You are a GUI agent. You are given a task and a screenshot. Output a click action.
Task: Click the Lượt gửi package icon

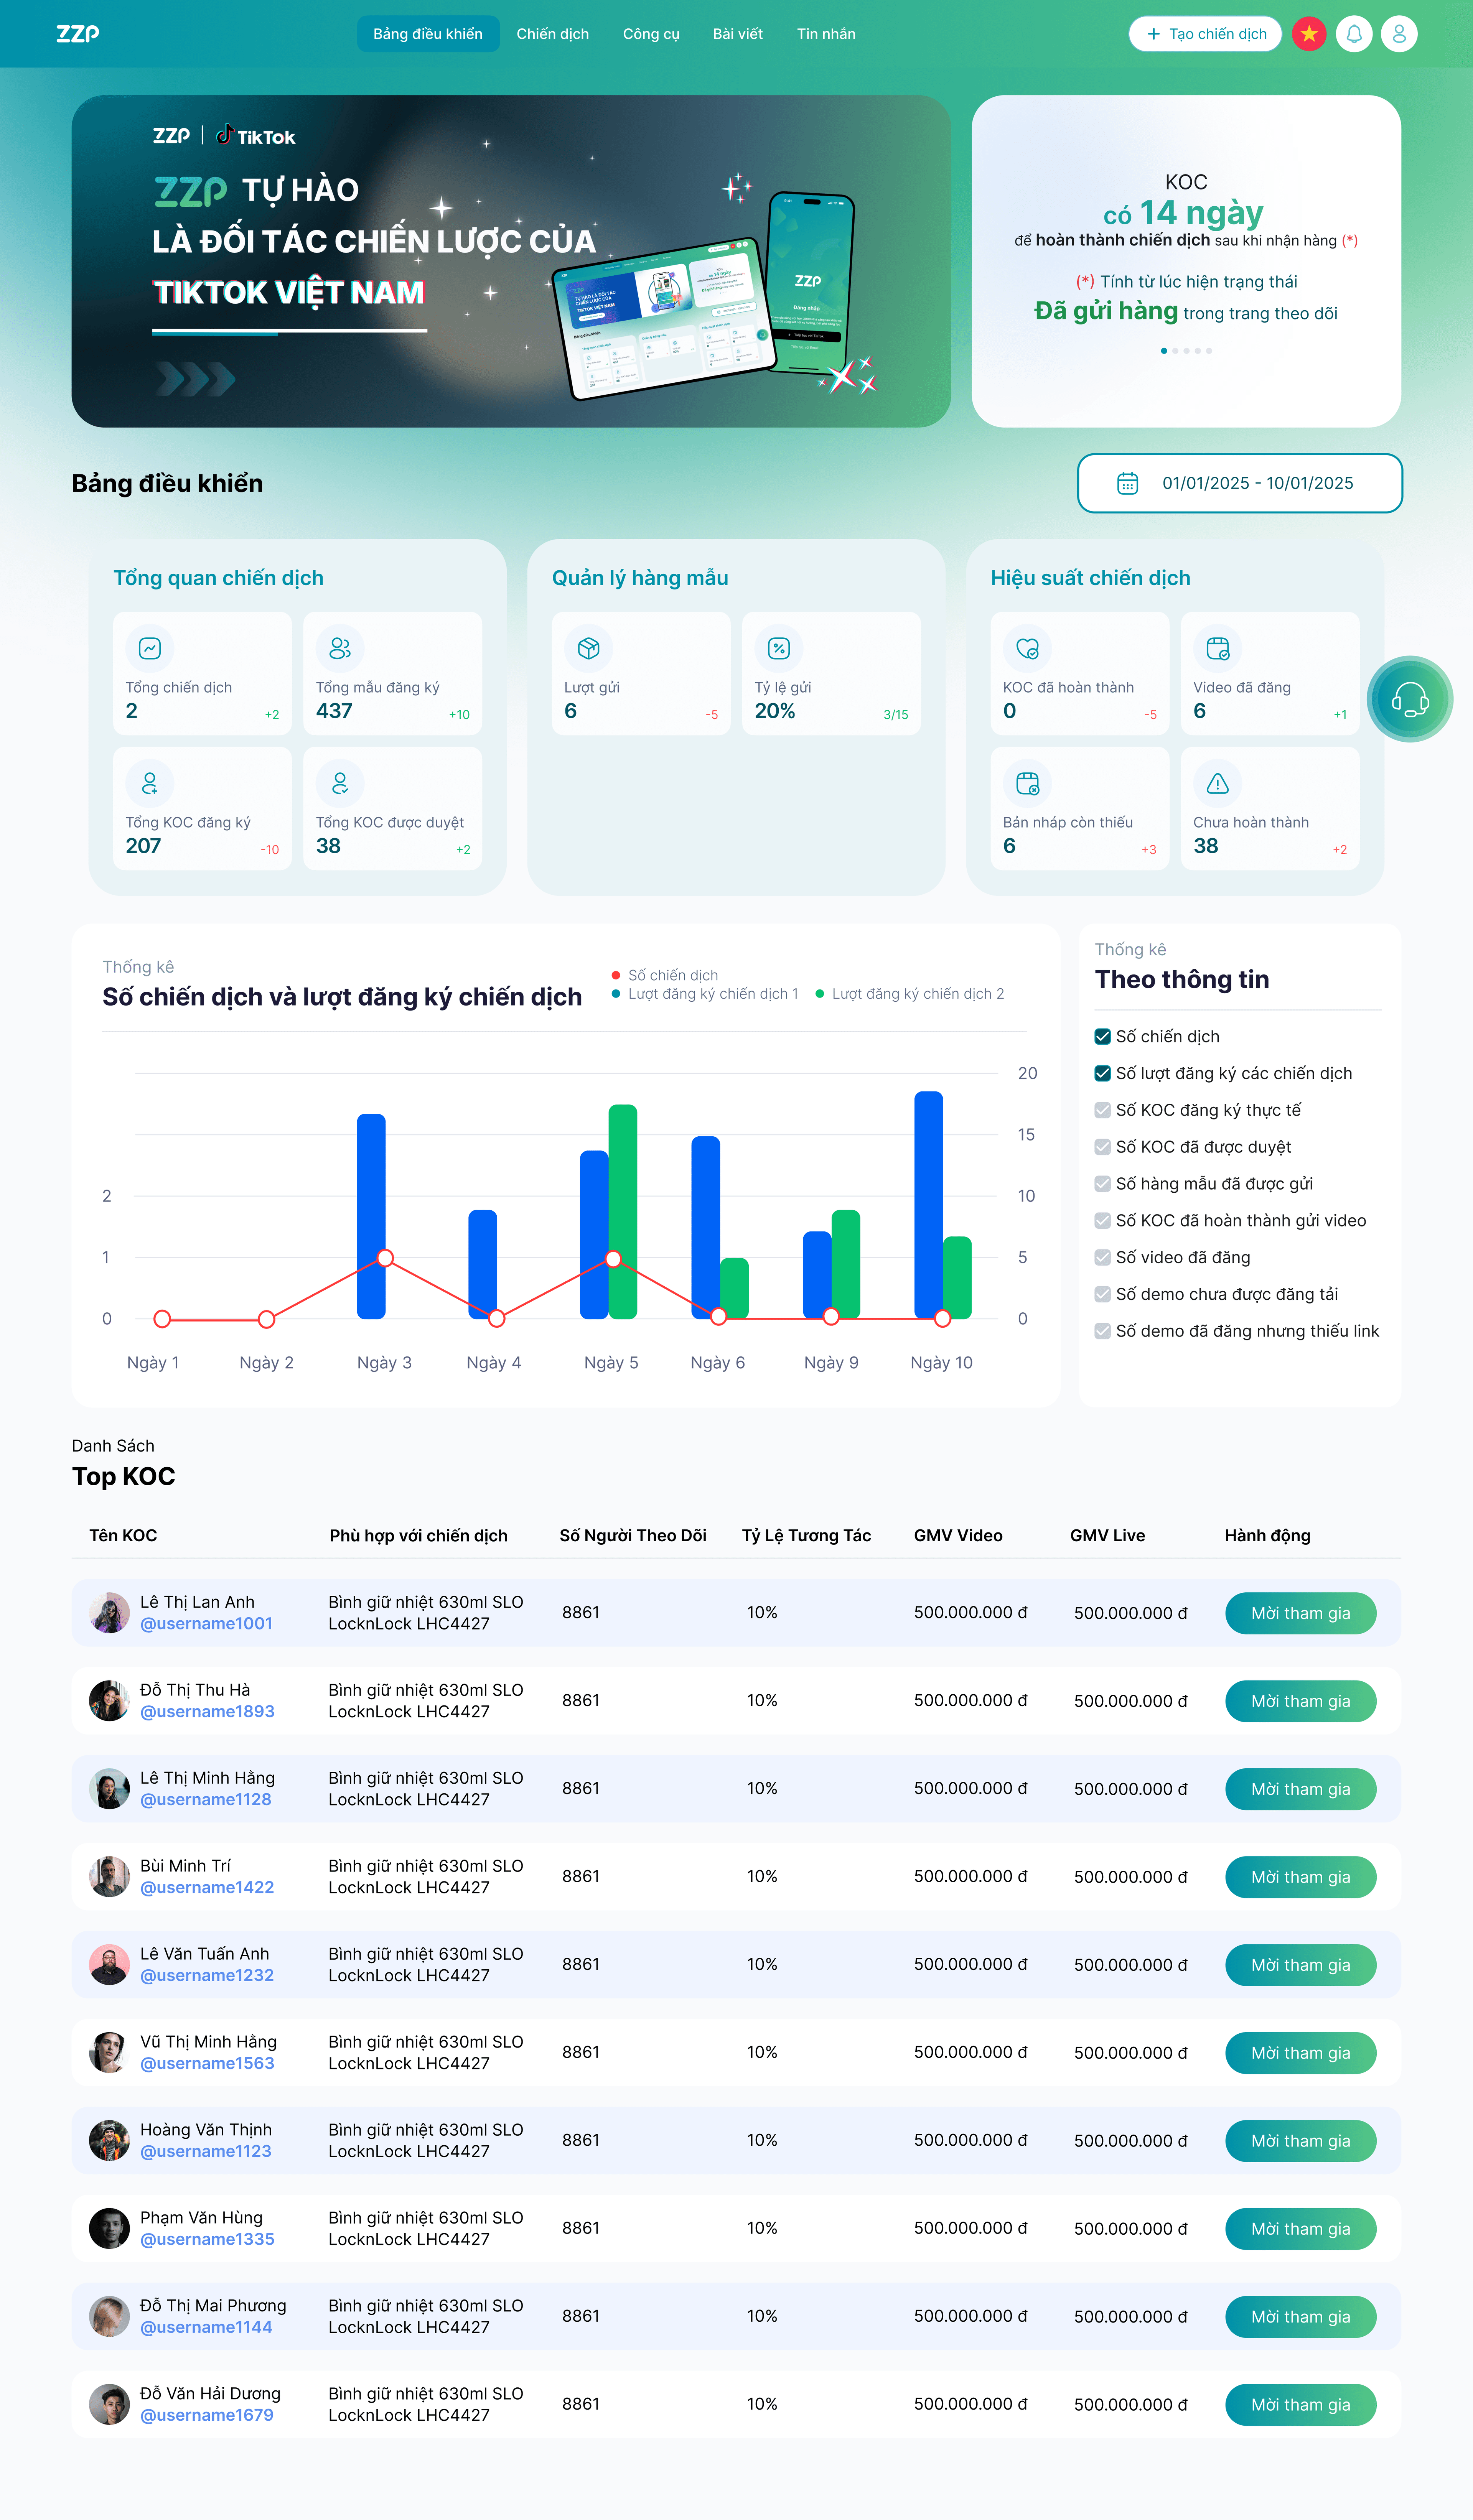point(588,648)
